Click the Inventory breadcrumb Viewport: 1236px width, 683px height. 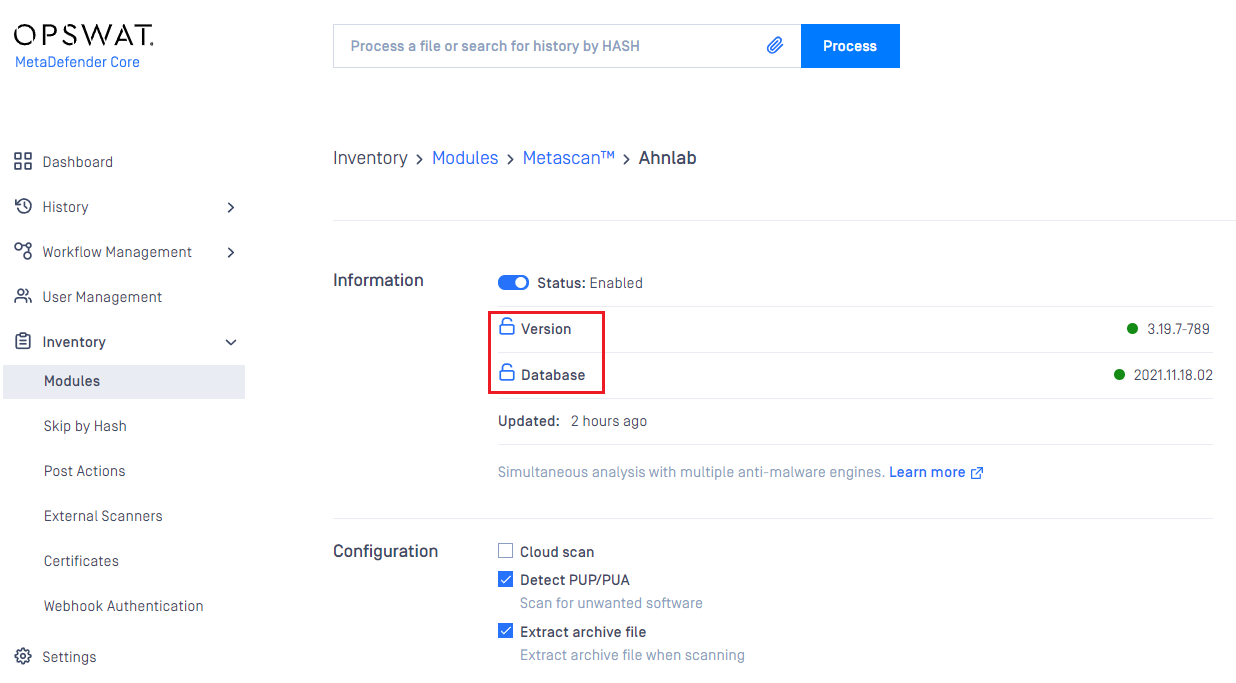tap(370, 158)
